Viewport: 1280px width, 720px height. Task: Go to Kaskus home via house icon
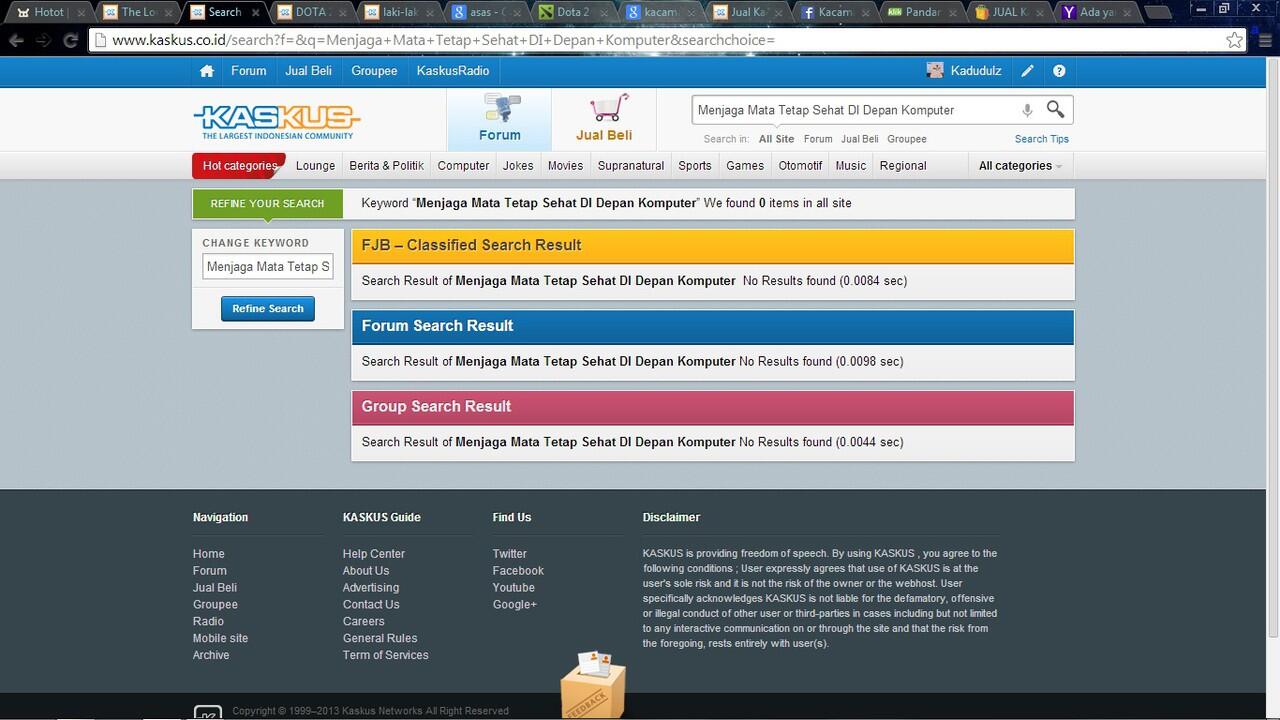click(206, 71)
